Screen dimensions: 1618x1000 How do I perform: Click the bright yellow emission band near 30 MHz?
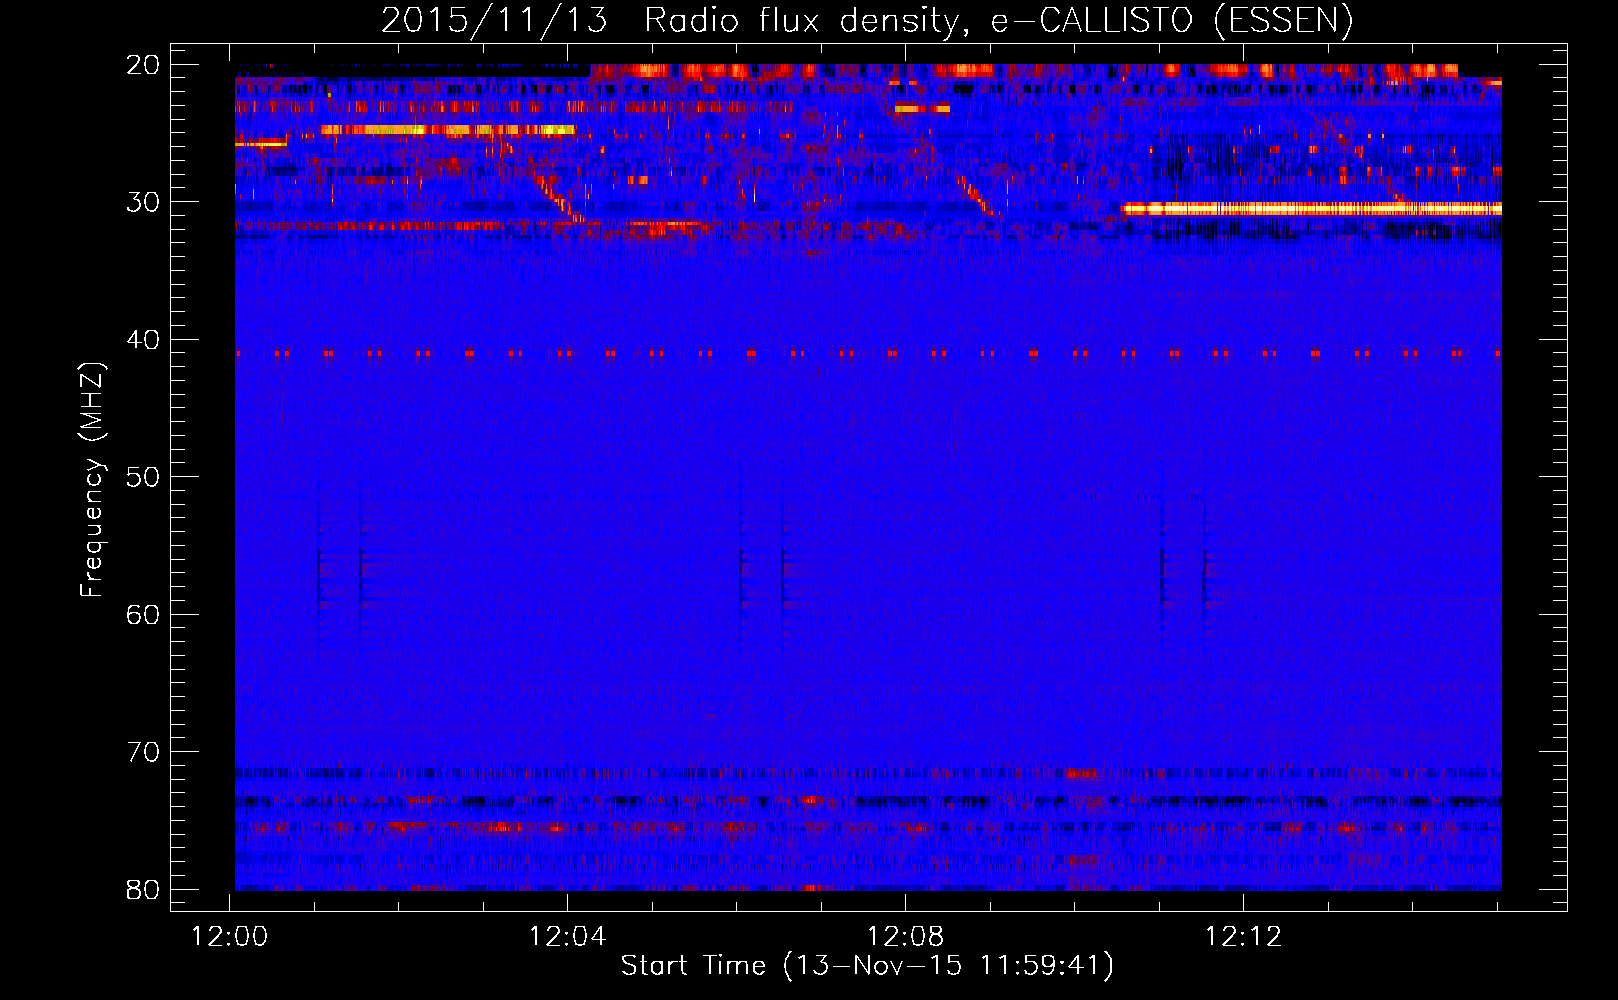(1311, 209)
